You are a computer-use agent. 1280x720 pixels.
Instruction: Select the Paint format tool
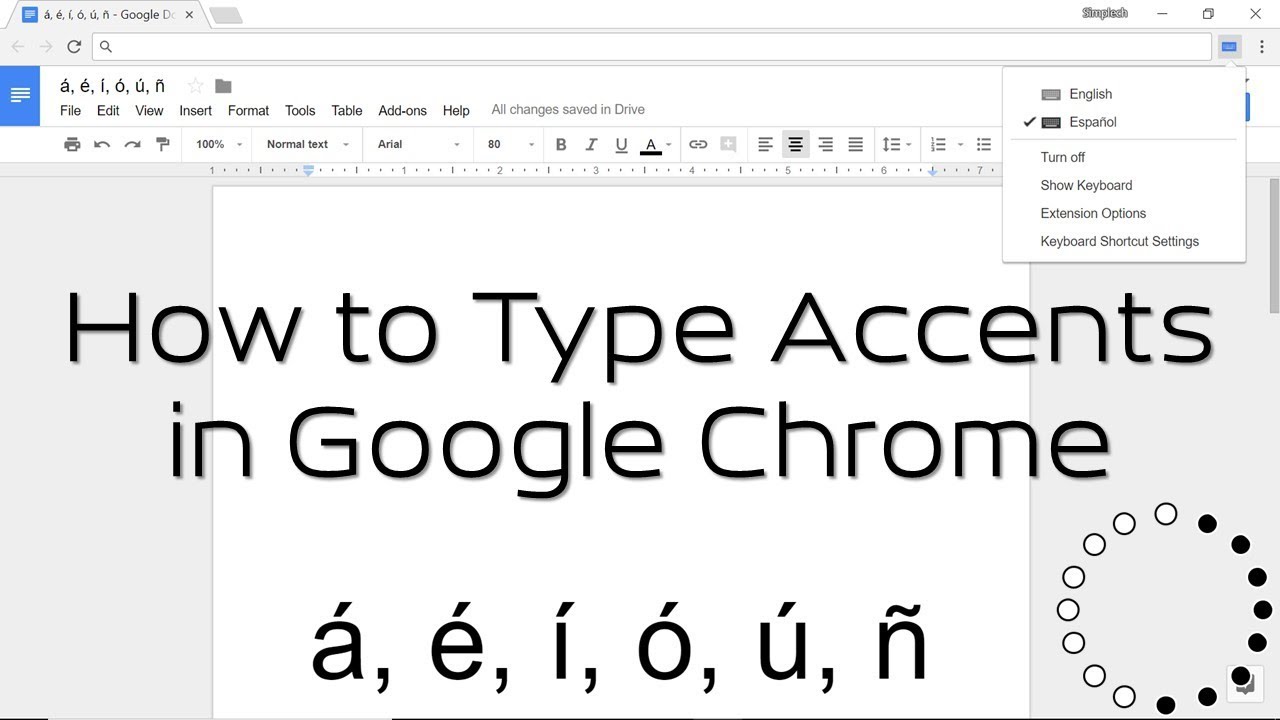pyautogui.click(x=163, y=144)
